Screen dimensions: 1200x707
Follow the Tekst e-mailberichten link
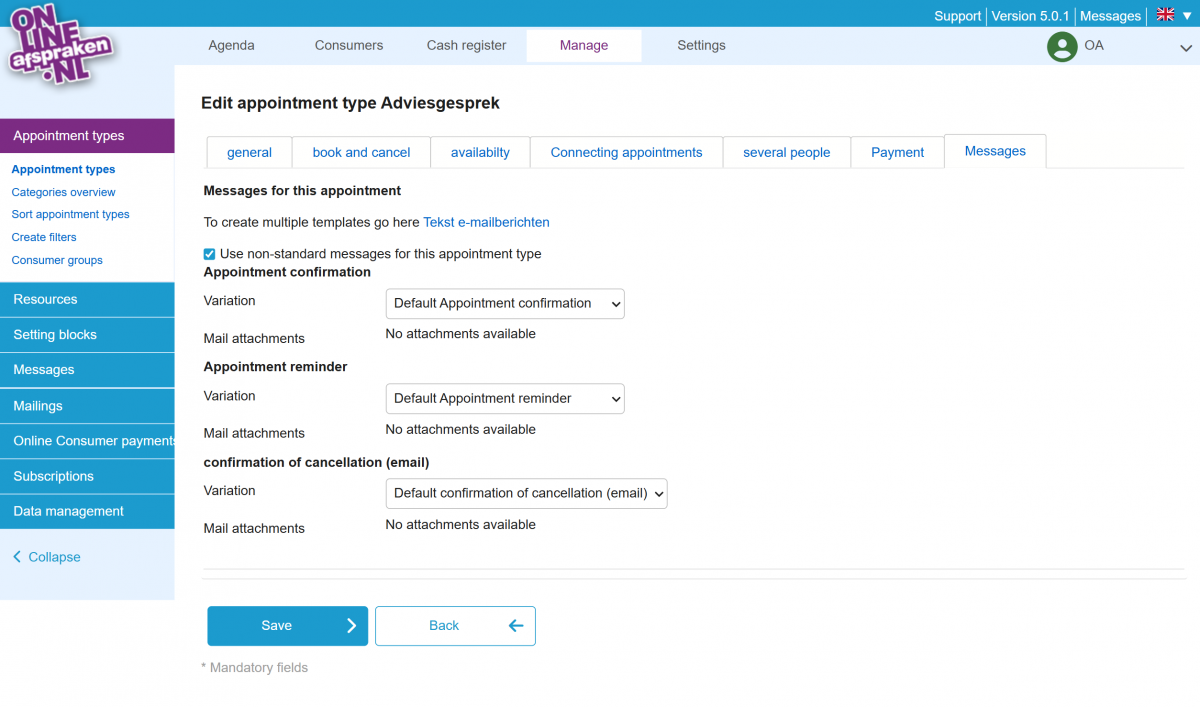coord(486,222)
